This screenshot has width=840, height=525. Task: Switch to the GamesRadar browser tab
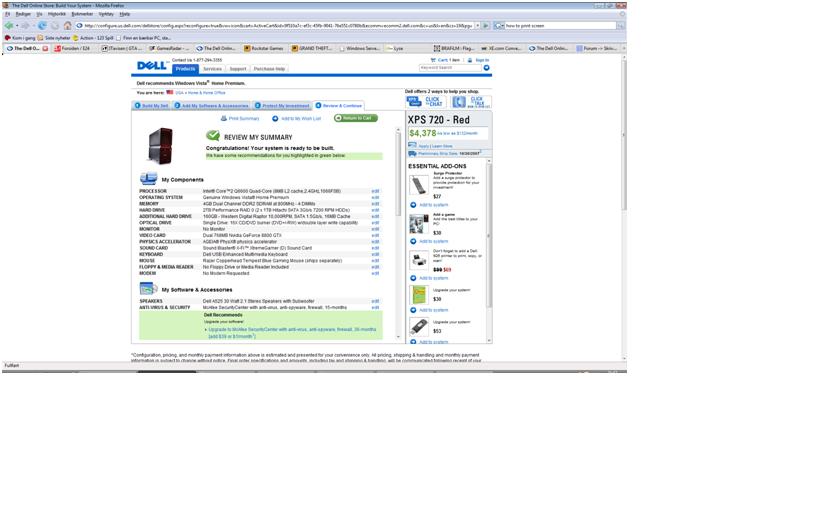click(x=168, y=48)
